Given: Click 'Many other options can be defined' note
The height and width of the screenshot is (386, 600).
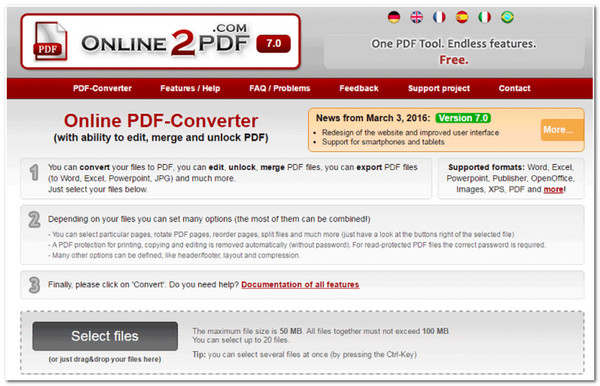Looking at the screenshot, I should (174, 255).
